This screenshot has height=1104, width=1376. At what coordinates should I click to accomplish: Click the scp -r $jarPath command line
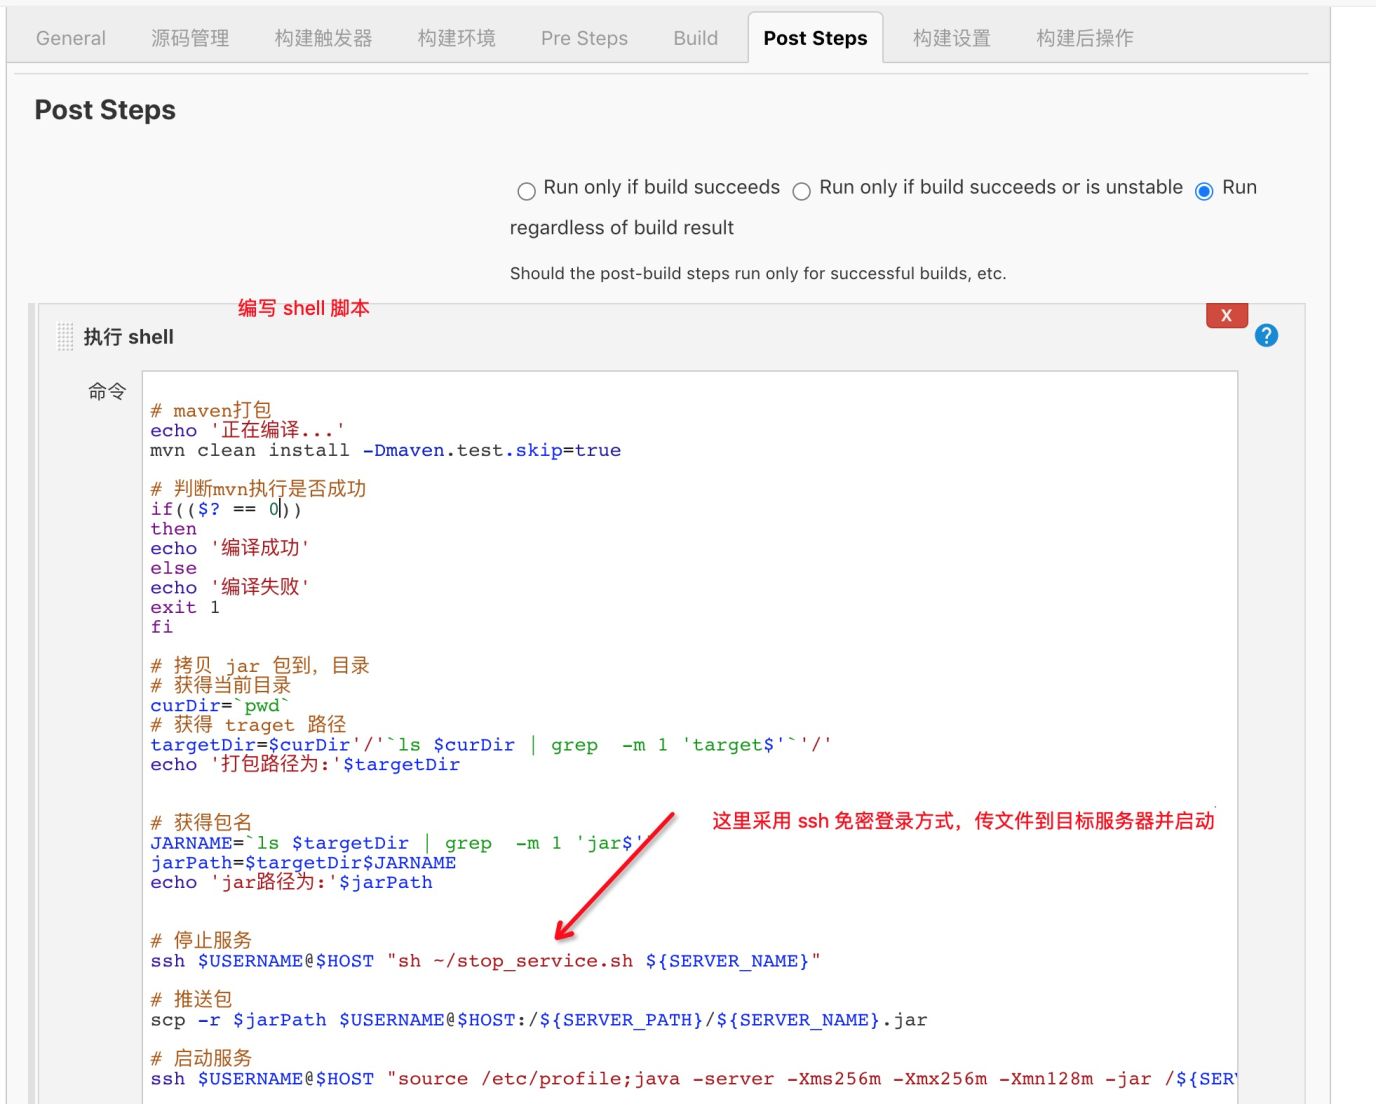tap(539, 1020)
